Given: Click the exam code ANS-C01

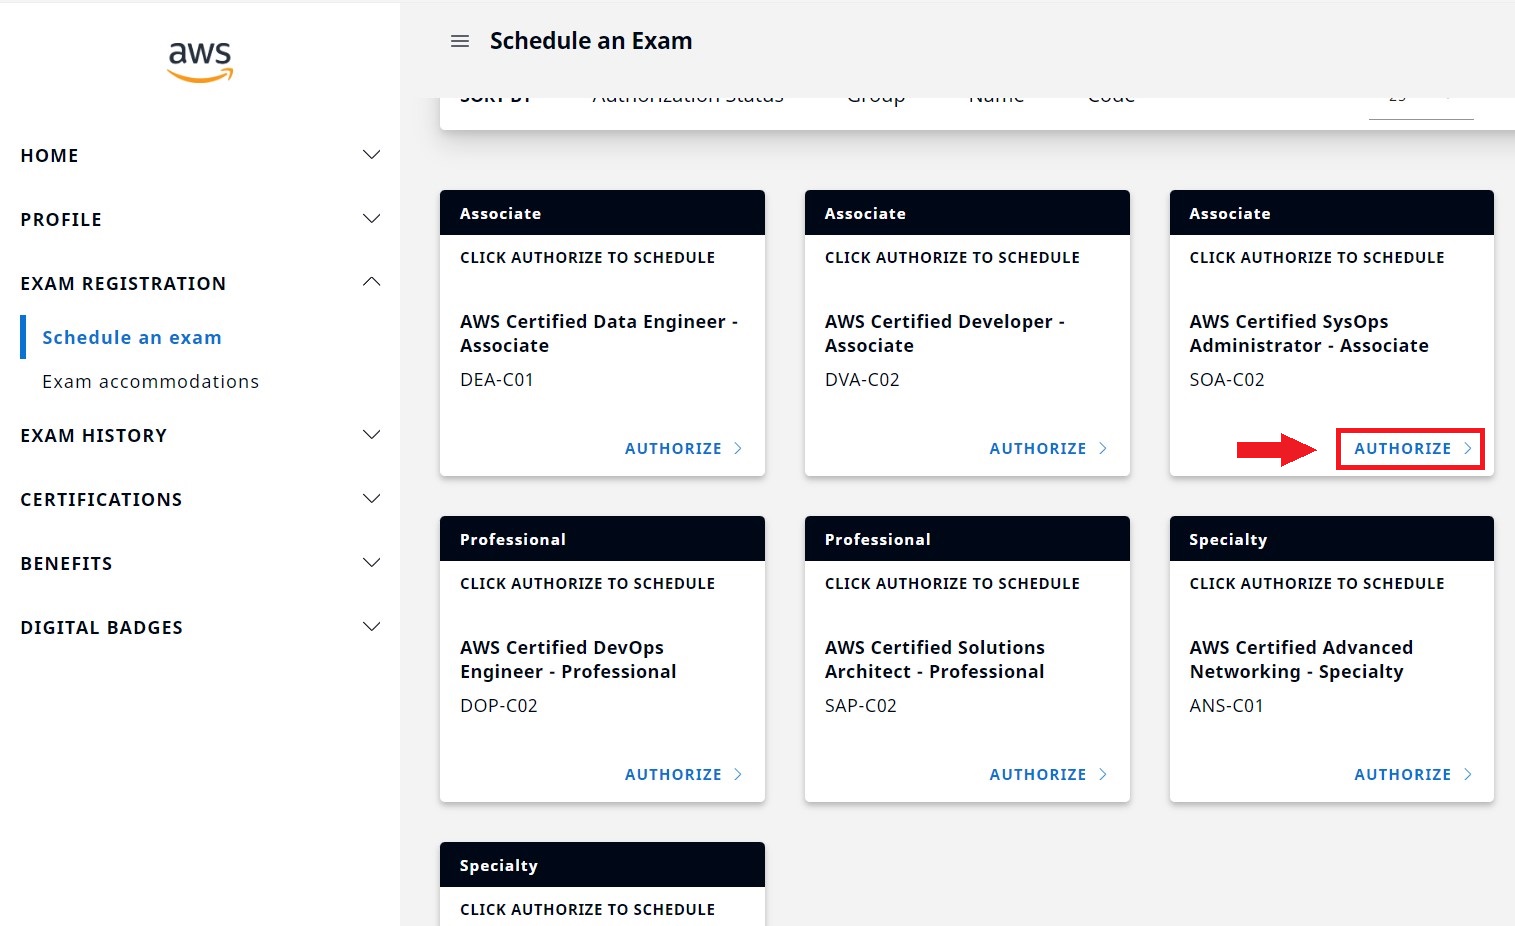Looking at the screenshot, I should pos(1227,706).
